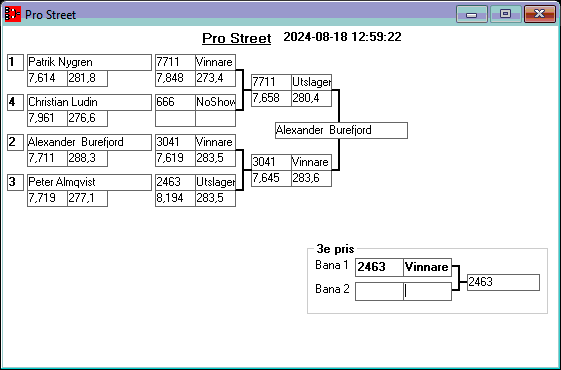Screen dimensions: 561x370
Task: Click Patrik Nygren's speed 281,8
Action: click(87, 78)
